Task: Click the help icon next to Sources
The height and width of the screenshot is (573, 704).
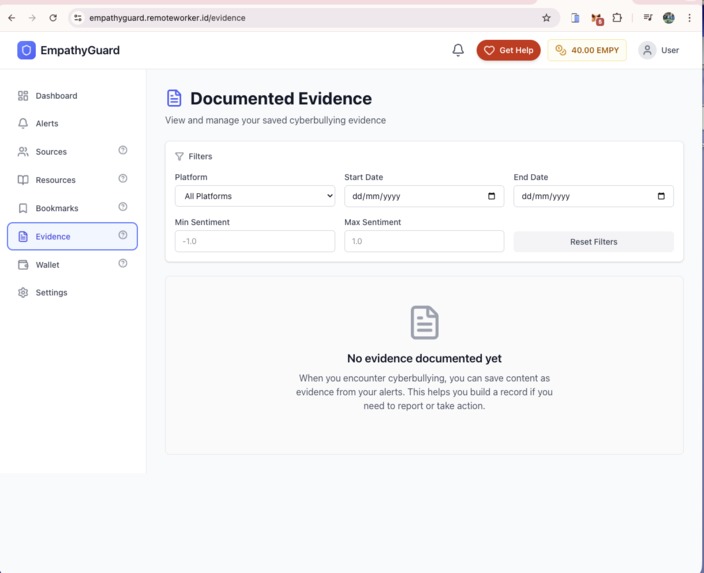Action: 123,150
